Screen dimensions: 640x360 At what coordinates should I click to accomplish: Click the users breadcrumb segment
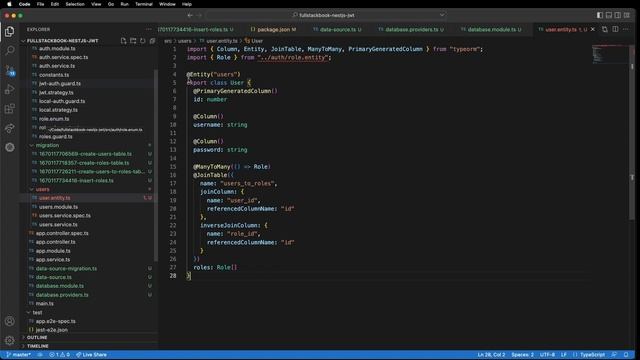coord(184,41)
